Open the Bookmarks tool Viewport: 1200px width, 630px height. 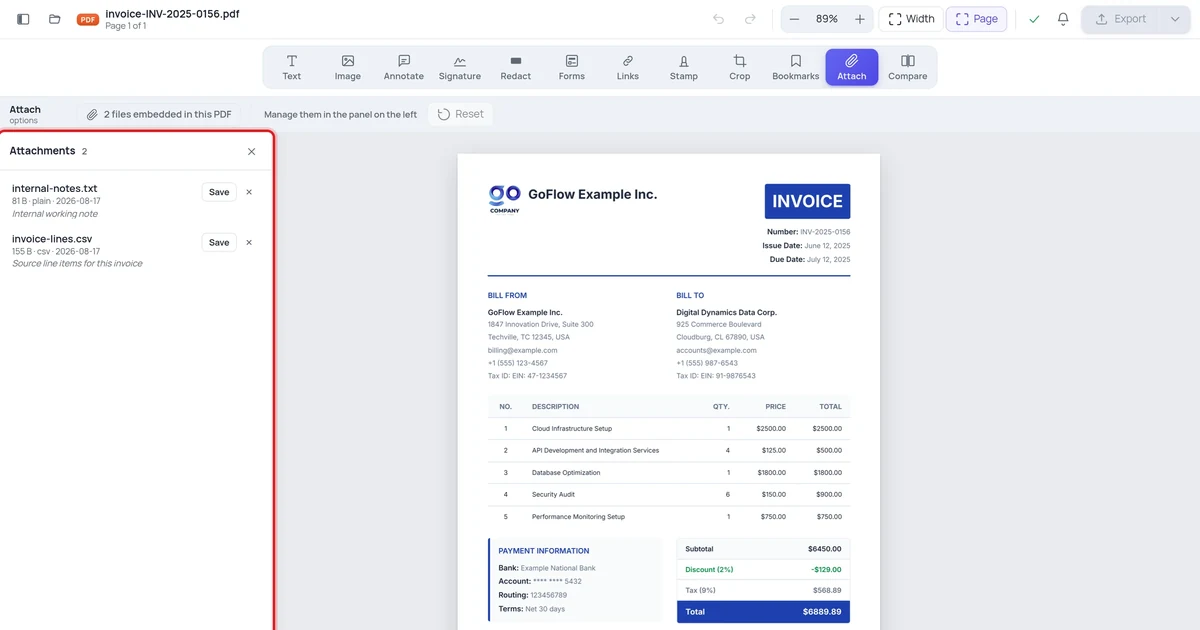click(x=796, y=67)
